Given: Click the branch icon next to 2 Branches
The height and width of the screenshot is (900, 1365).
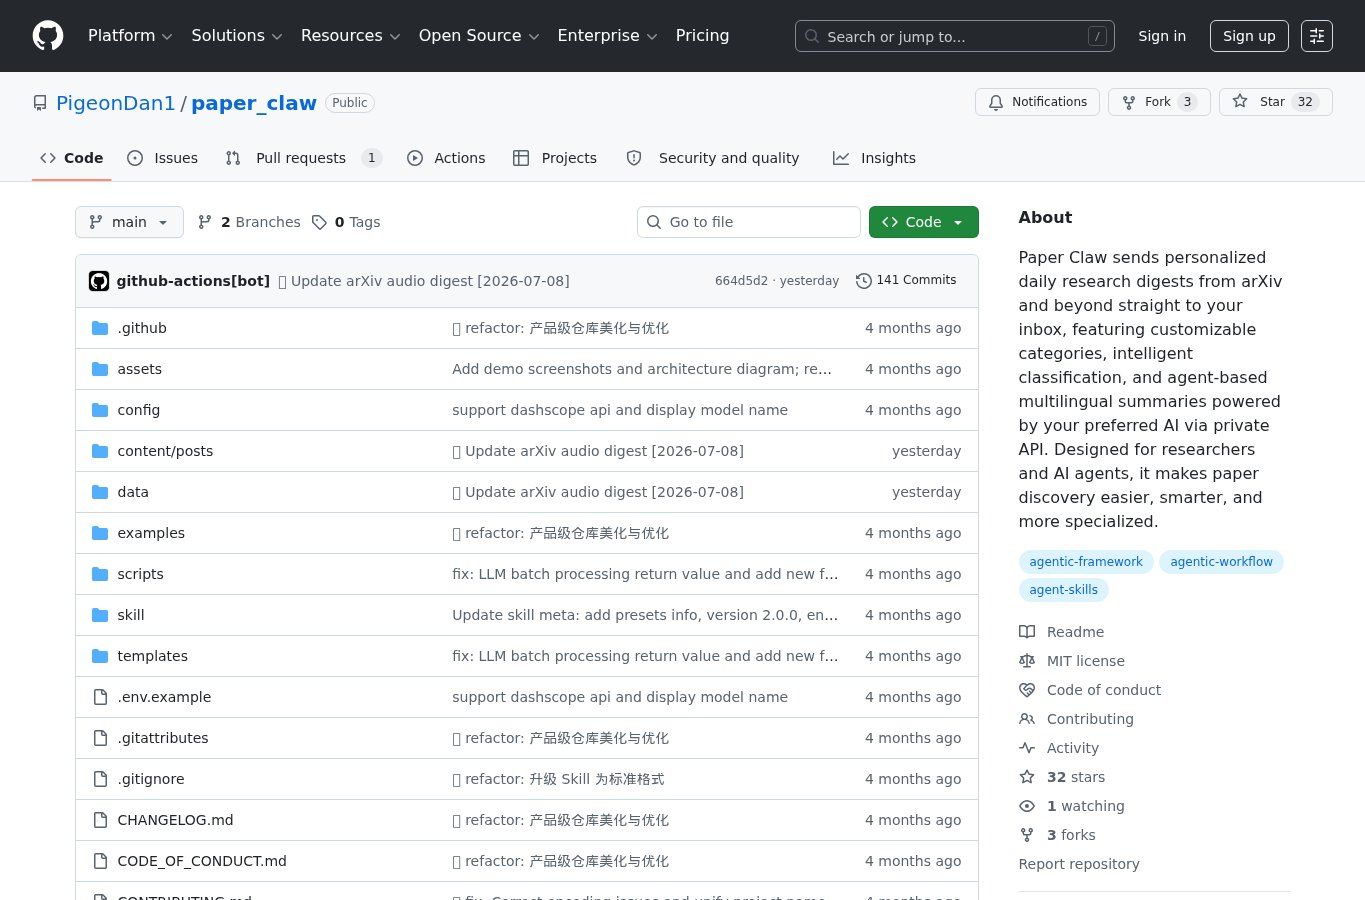Looking at the screenshot, I should [205, 222].
